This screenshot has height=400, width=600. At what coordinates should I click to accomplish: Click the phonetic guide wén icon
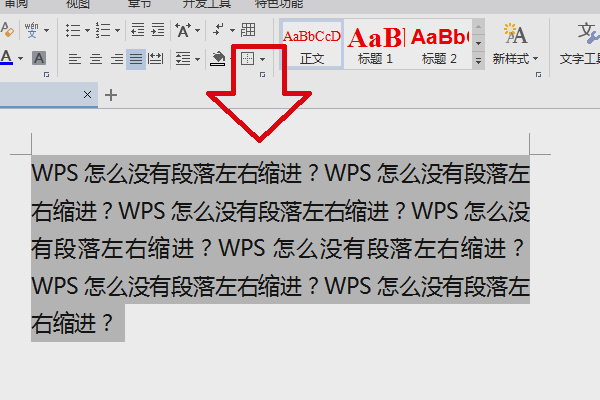pyautogui.click(x=31, y=30)
